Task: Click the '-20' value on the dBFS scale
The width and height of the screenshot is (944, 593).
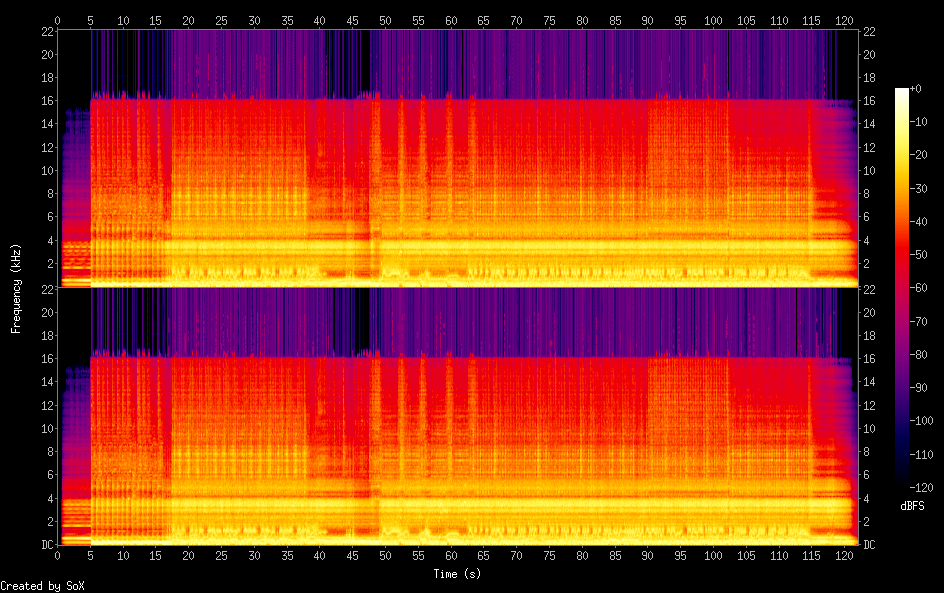Action: tap(918, 155)
